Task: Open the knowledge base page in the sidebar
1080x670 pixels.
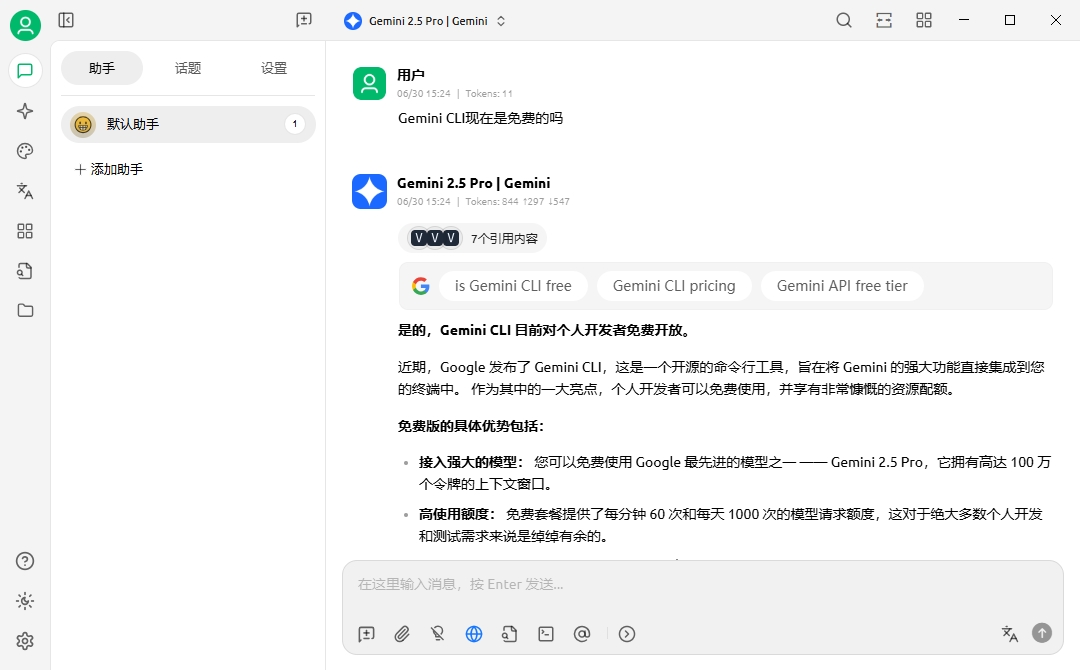Action: 25,271
